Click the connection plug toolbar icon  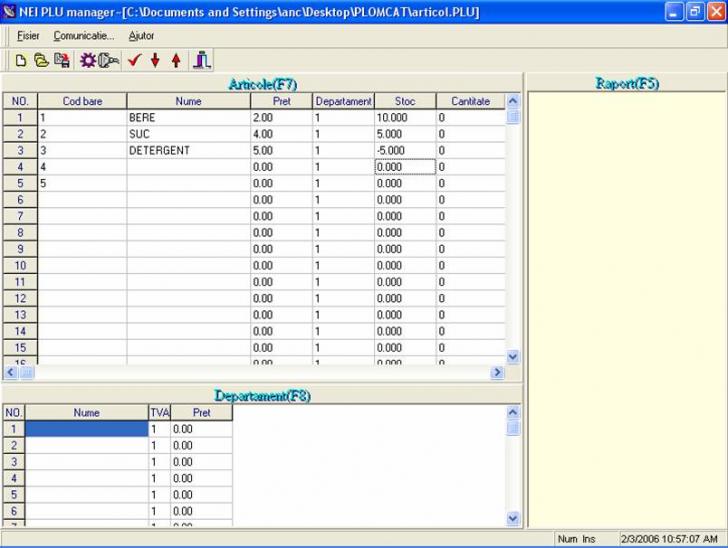[109, 60]
